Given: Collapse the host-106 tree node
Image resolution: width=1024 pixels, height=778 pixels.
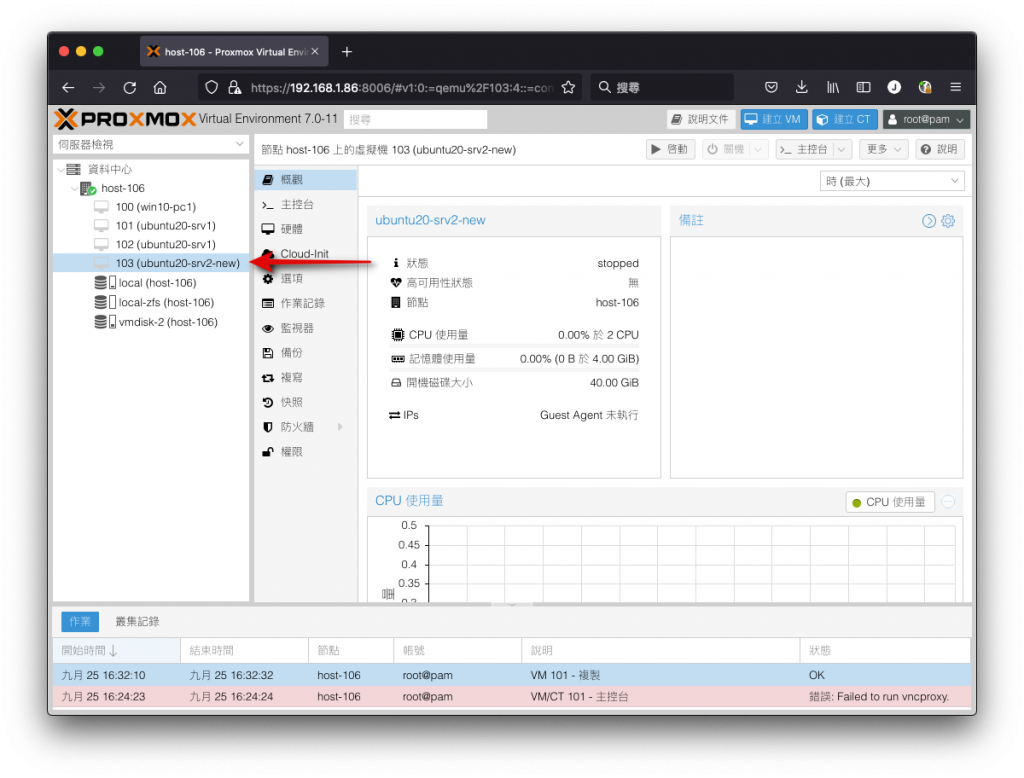Looking at the screenshot, I should [74, 189].
